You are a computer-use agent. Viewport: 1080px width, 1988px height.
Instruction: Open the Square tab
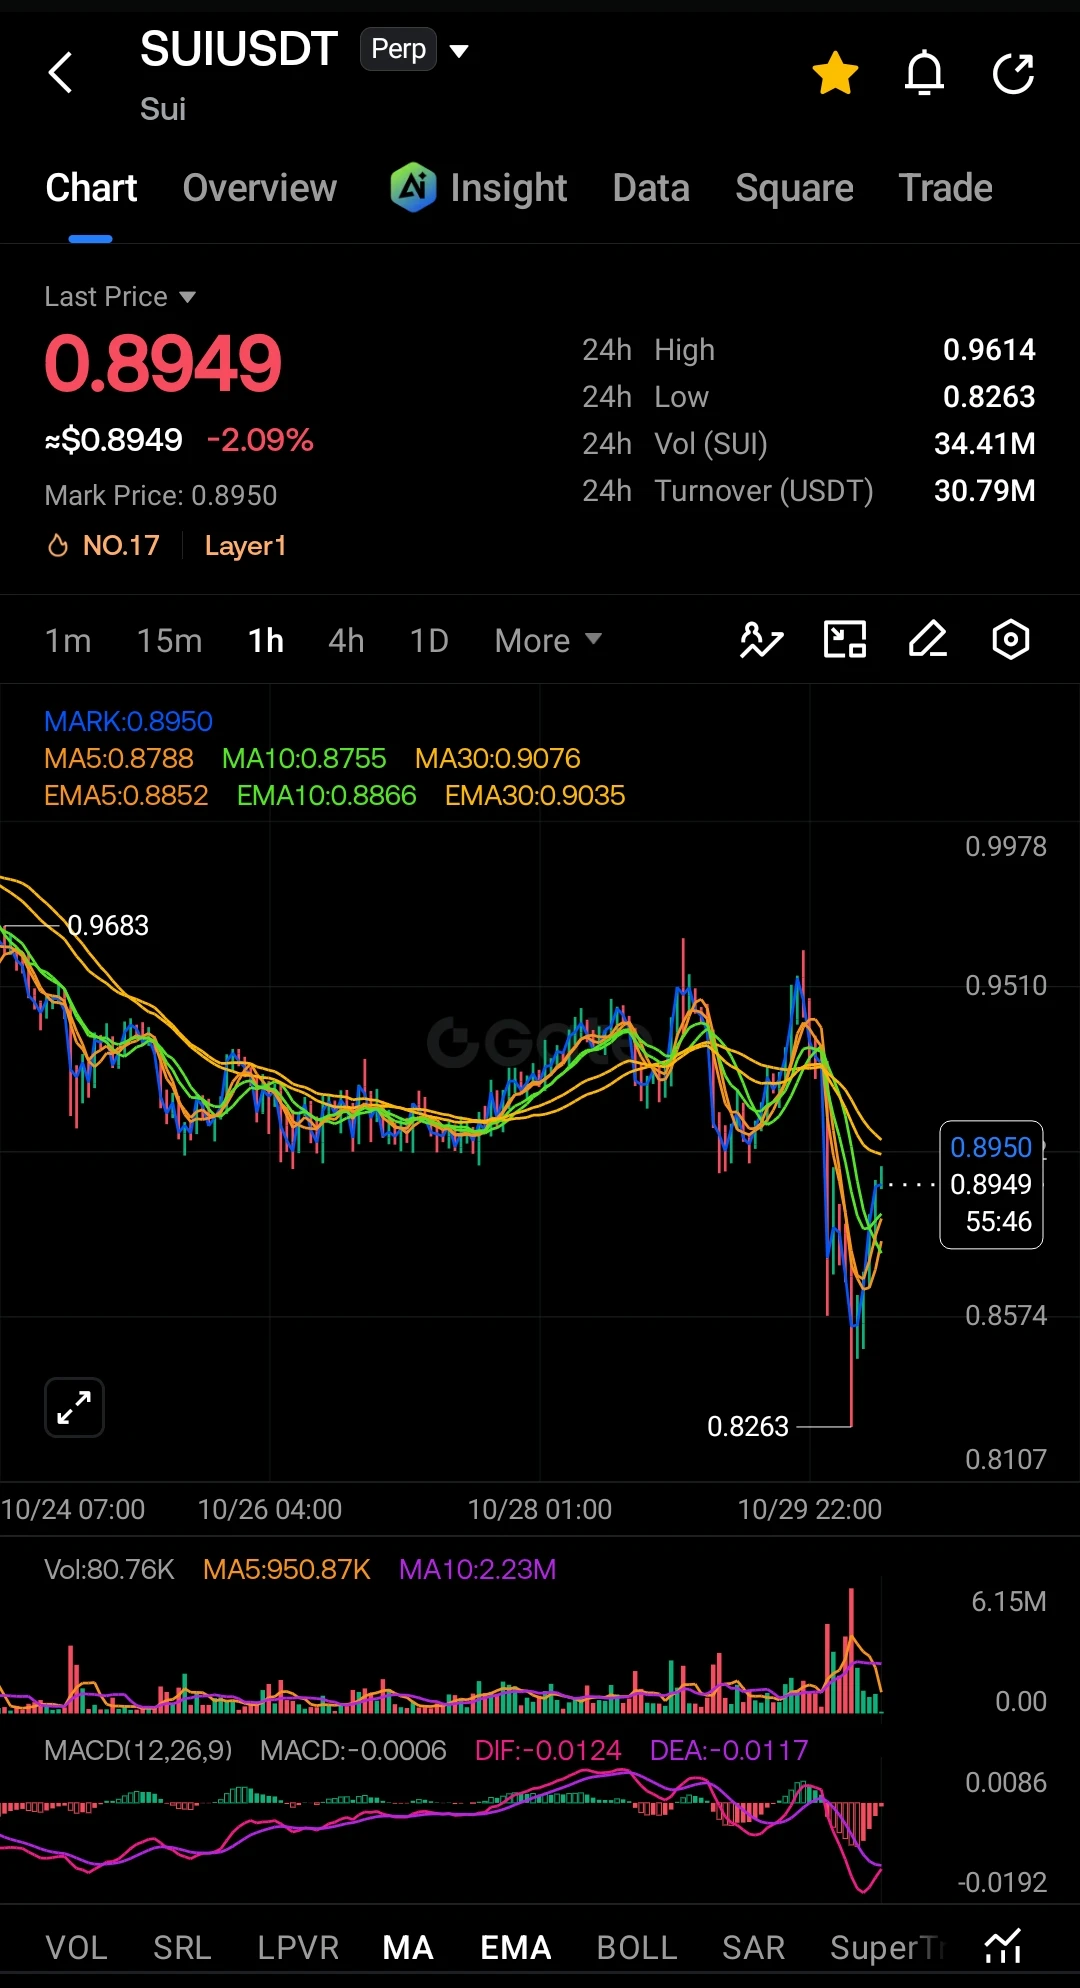[794, 188]
